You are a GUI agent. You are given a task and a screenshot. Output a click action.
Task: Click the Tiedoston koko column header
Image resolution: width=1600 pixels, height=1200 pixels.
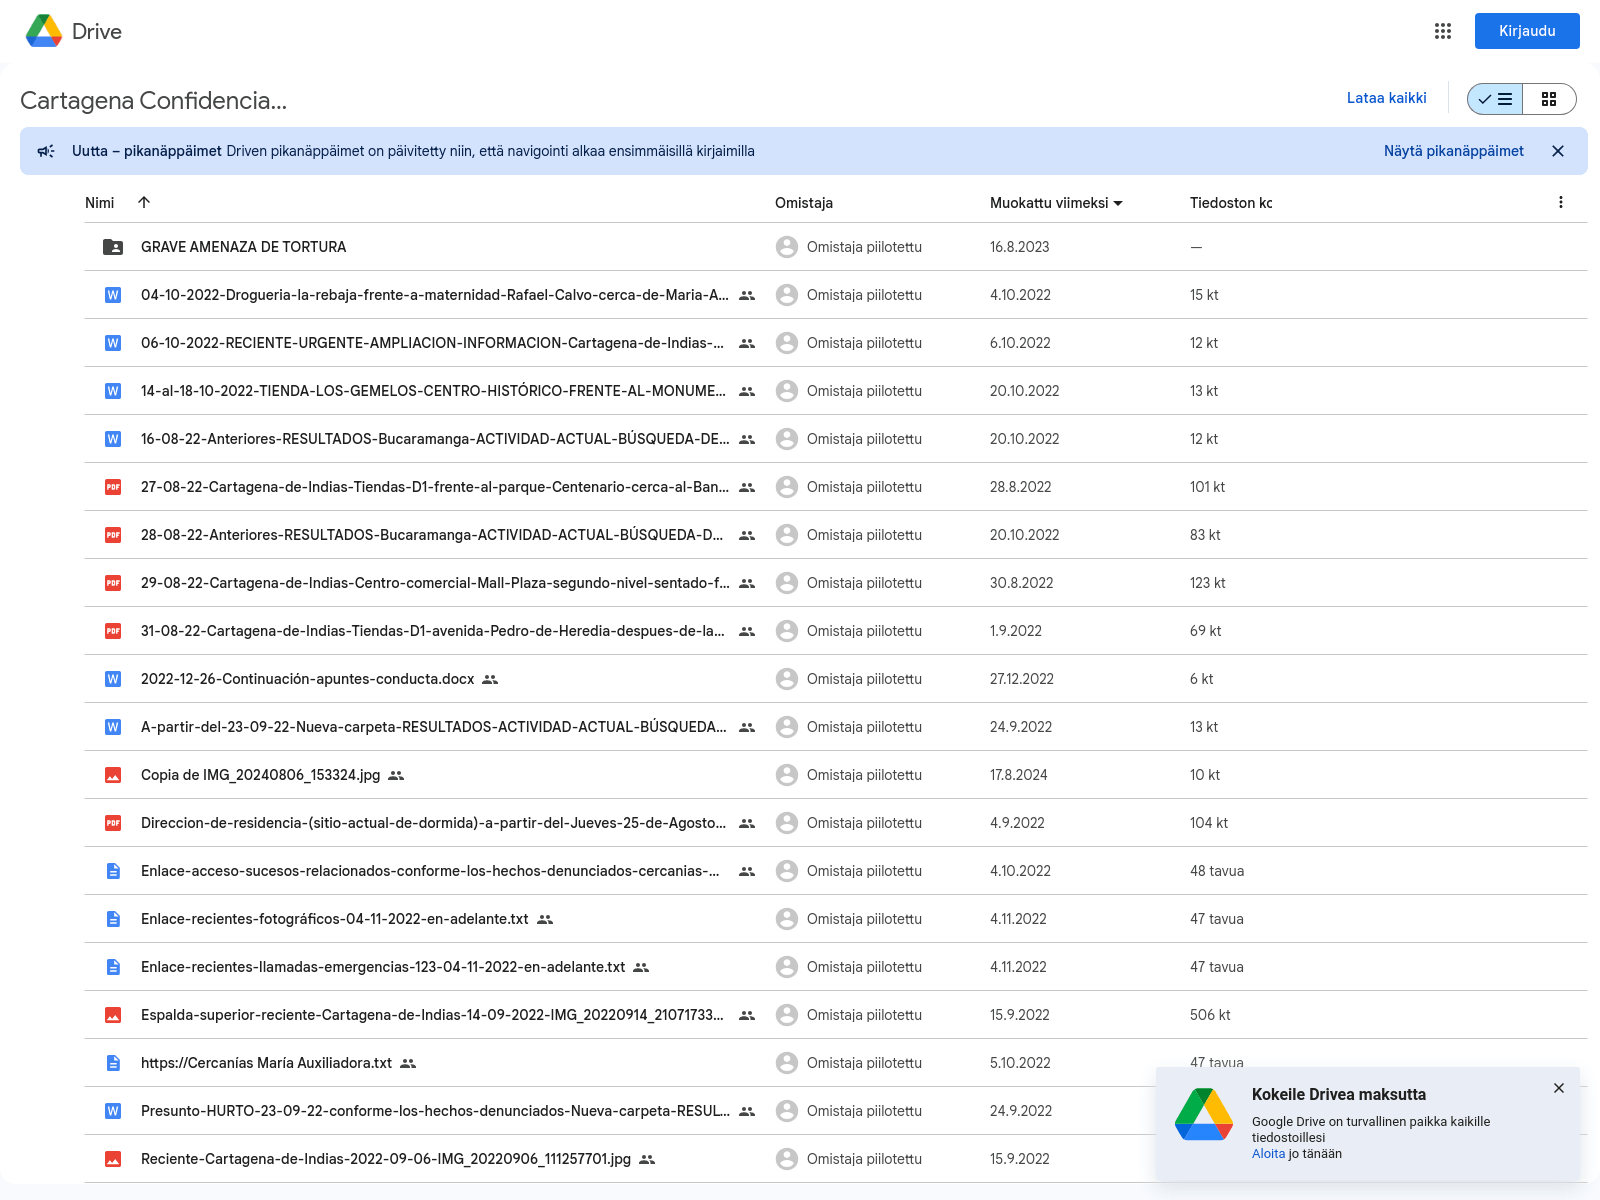(1231, 203)
